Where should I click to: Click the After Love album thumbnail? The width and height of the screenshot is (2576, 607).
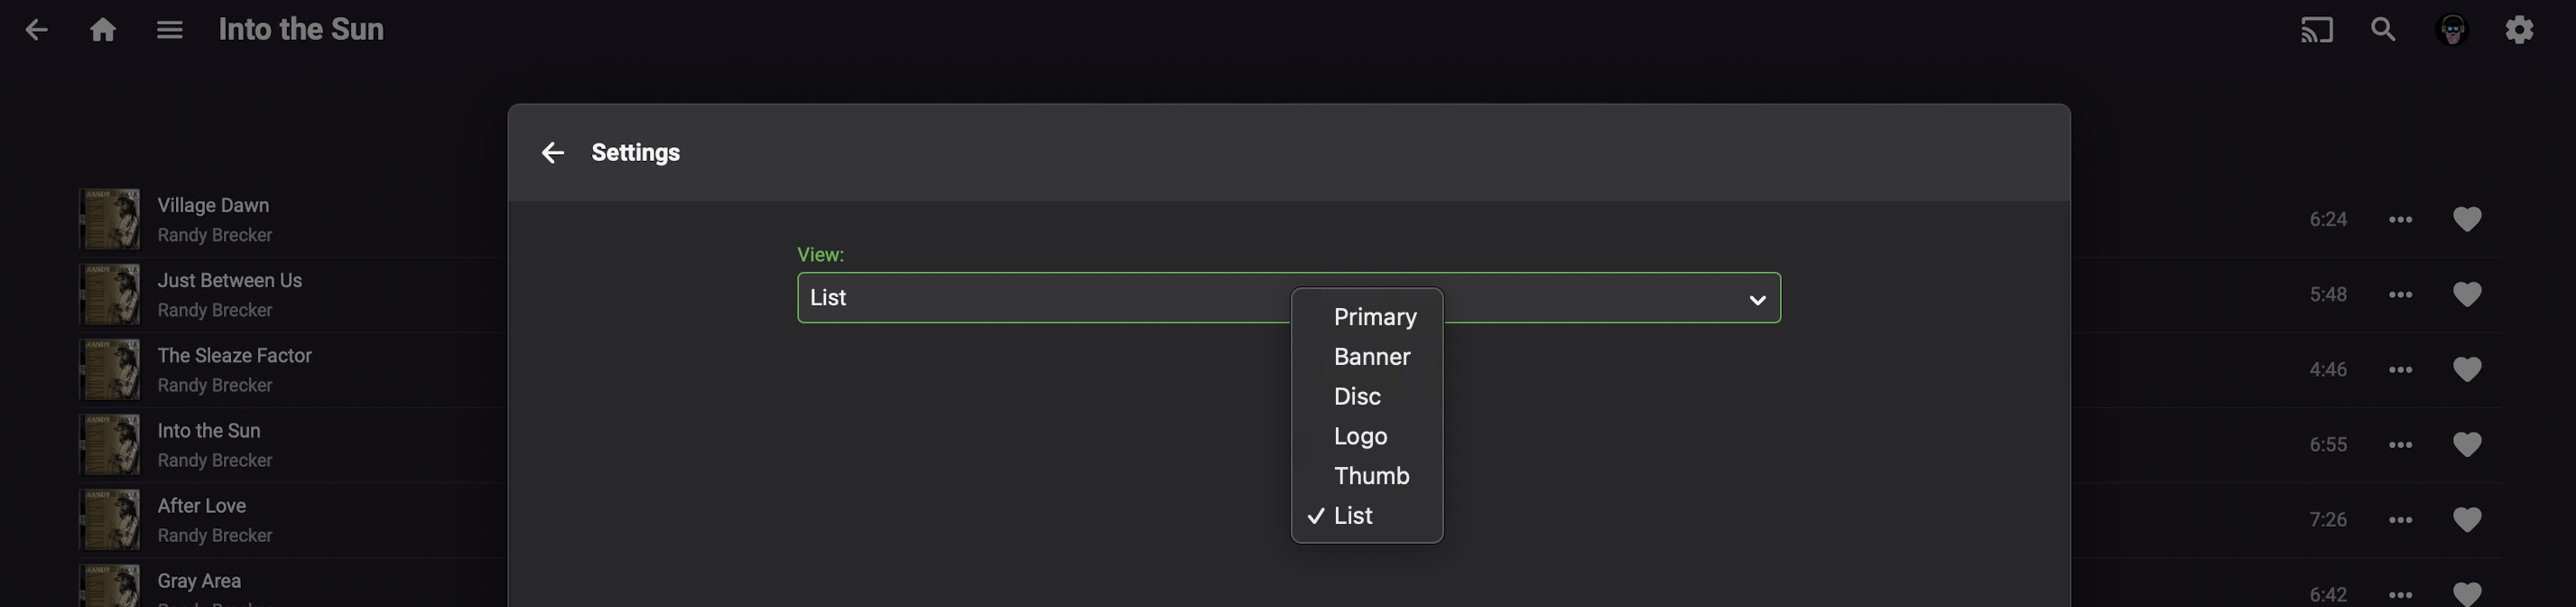click(110, 520)
